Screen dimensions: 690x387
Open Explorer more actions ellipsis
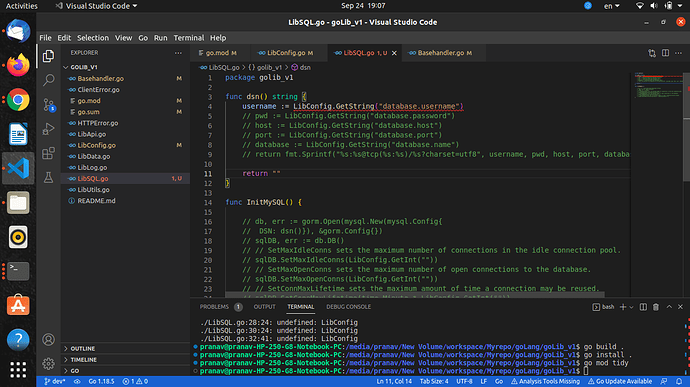[x=178, y=53]
